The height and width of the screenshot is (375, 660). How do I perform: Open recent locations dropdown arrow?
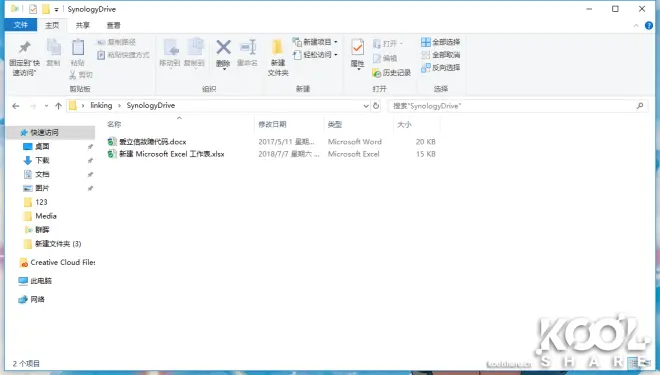pos(46,106)
